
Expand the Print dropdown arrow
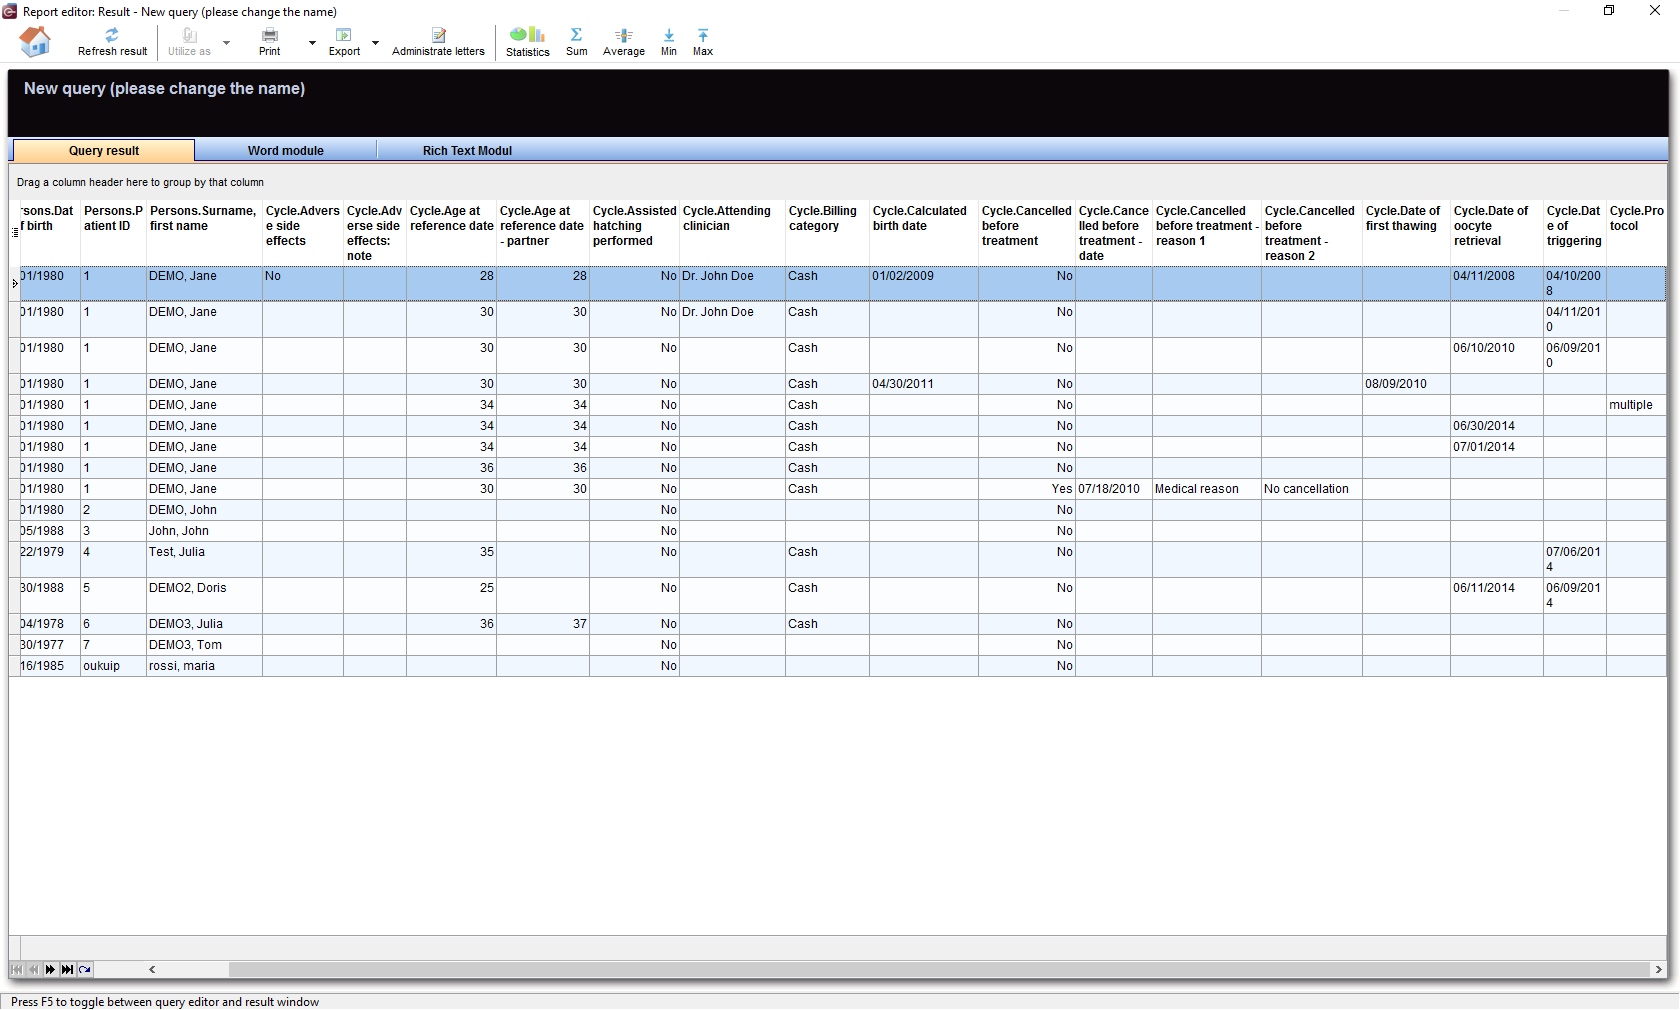312,43
